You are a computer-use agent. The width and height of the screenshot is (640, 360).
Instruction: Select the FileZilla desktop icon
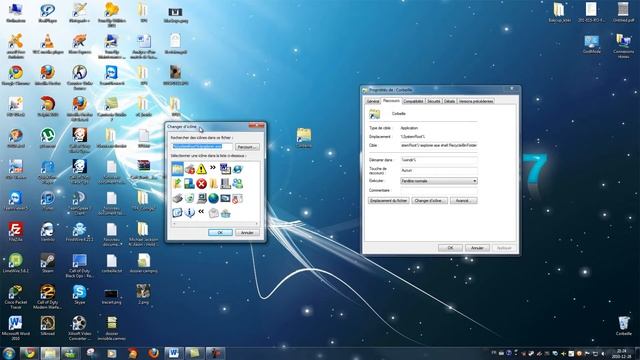(16, 232)
